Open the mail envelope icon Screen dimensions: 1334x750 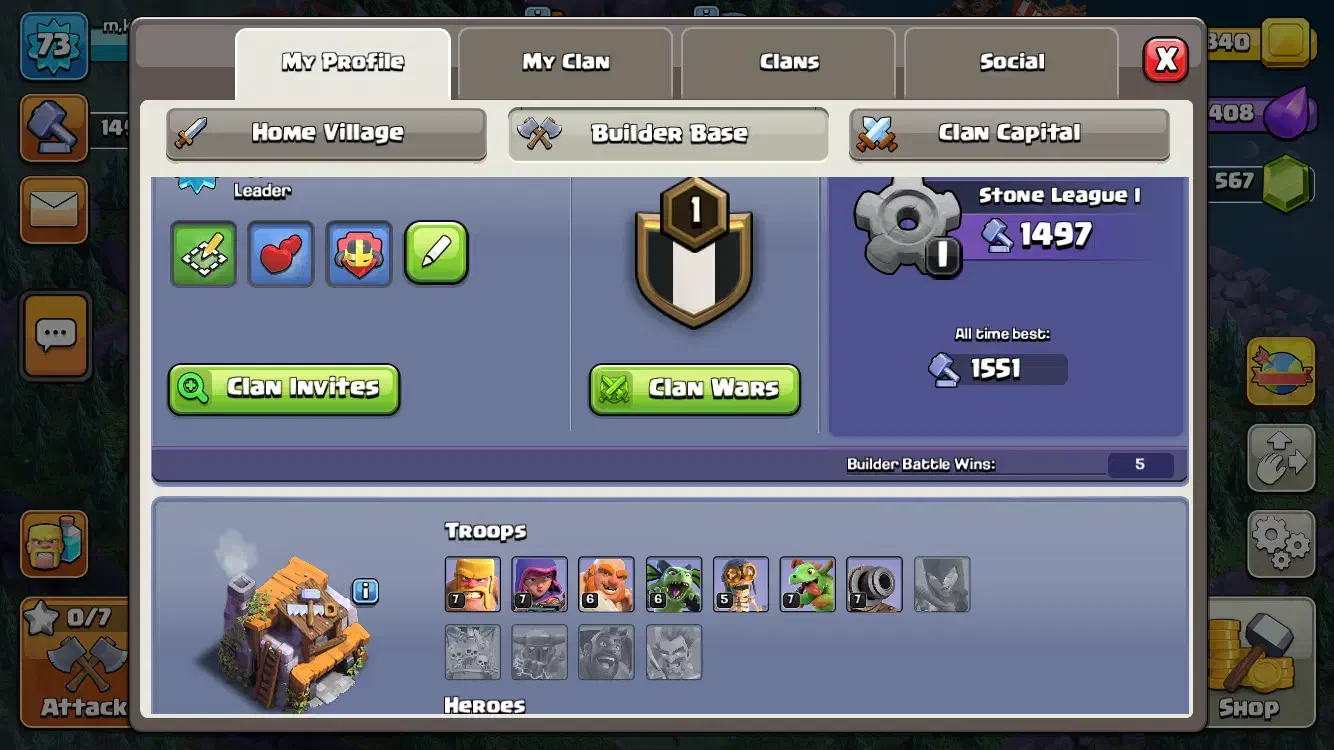[x=55, y=210]
